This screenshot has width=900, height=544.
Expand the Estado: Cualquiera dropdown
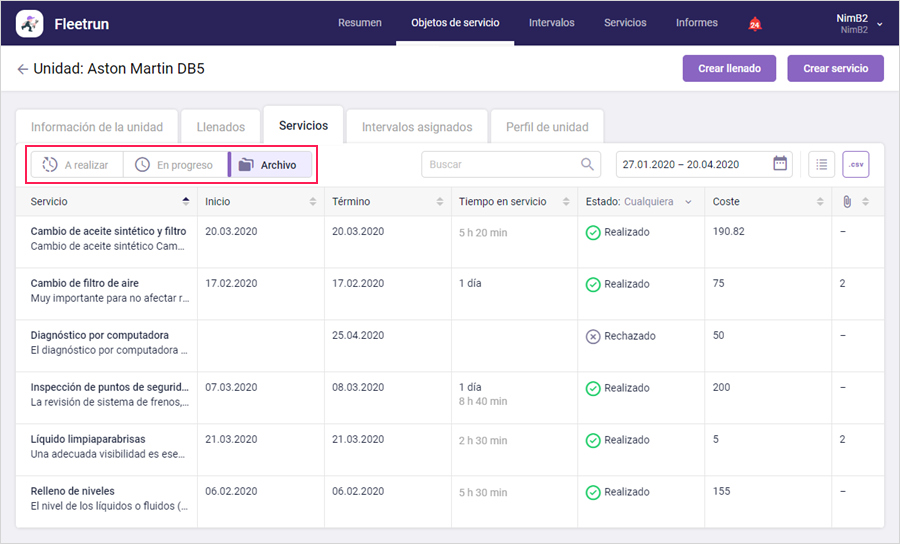(x=639, y=201)
